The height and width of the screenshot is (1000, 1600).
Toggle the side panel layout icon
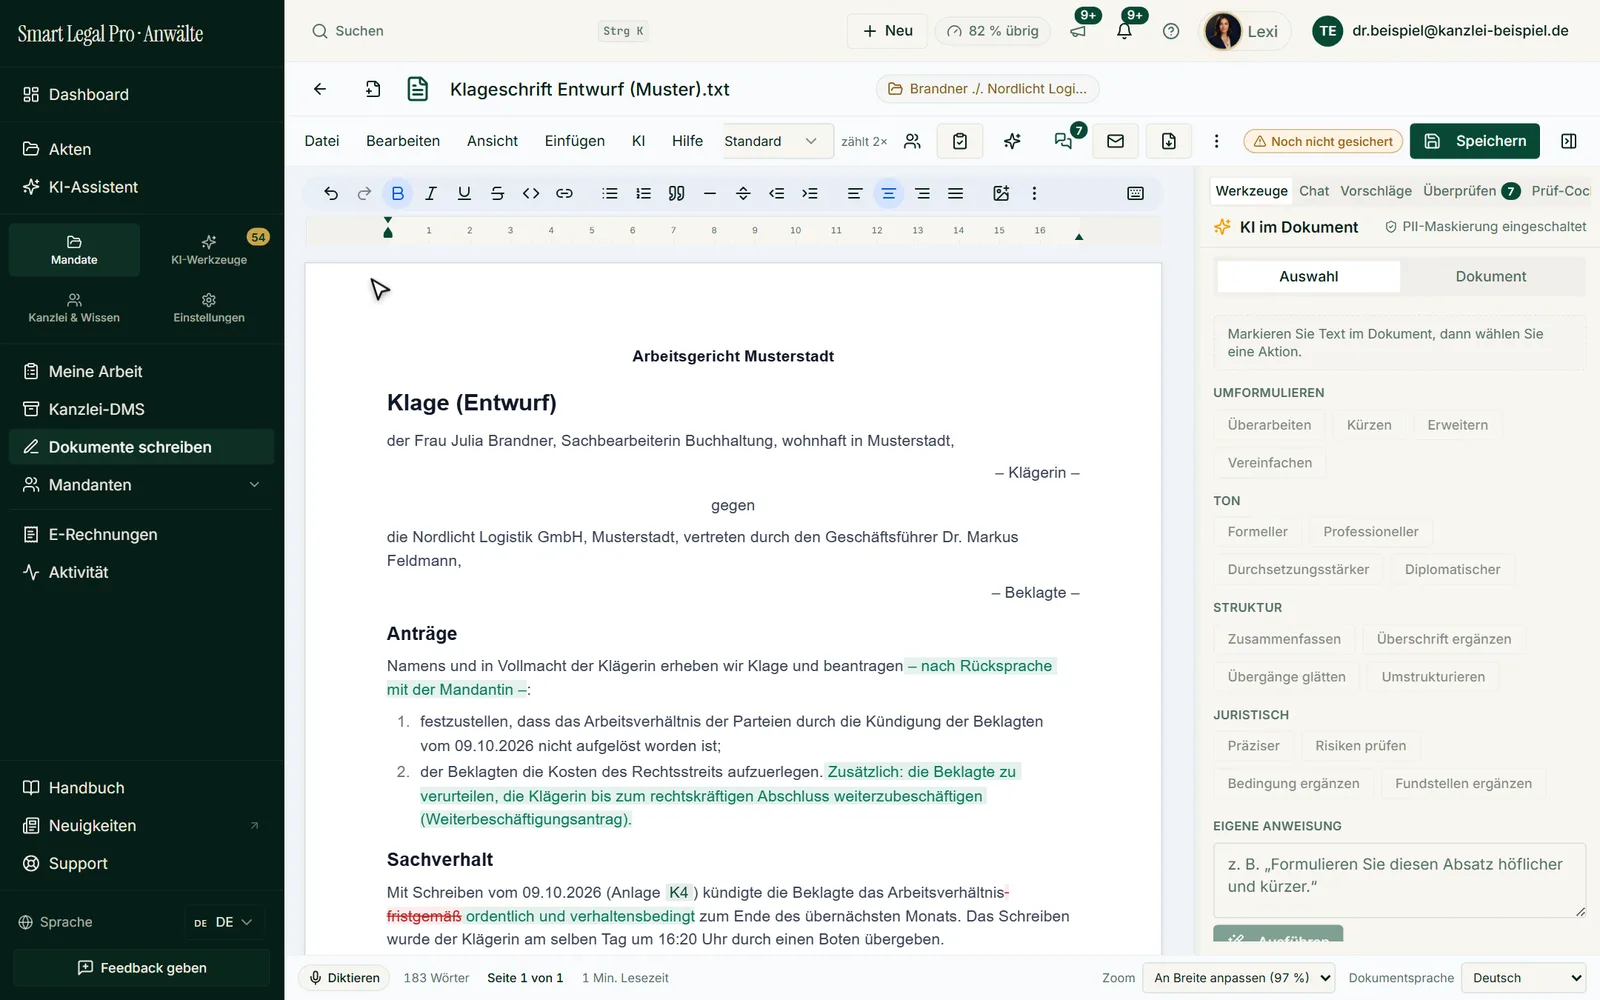coord(1569,141)
